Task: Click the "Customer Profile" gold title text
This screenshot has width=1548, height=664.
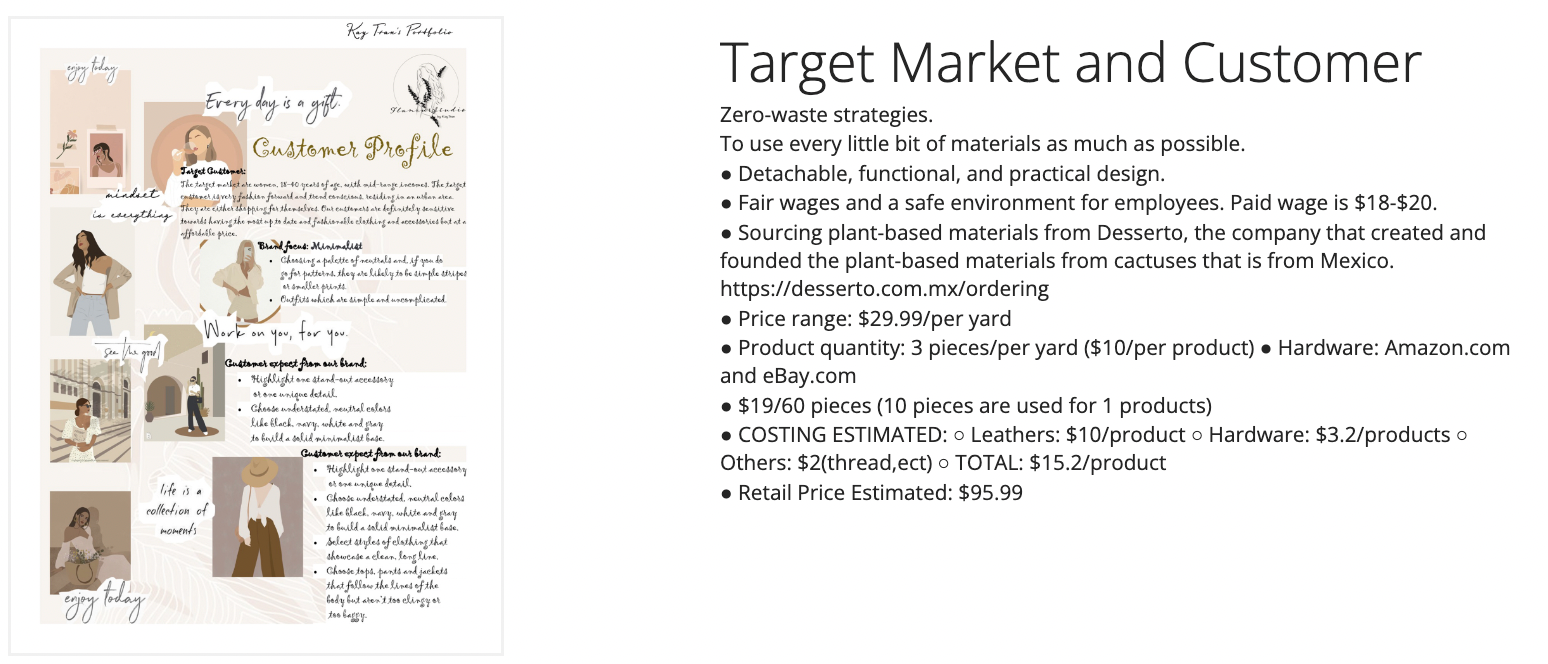Action: pos(352,149)
